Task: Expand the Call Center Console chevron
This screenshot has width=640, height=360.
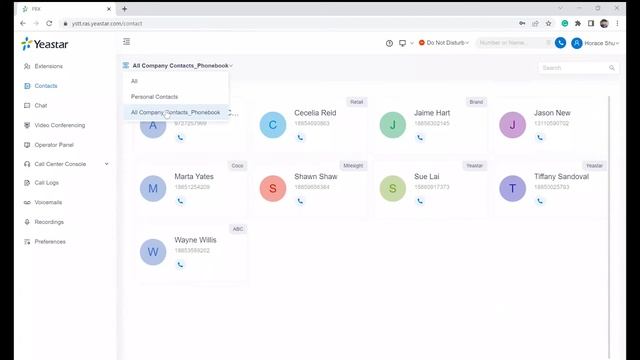Action: point(107,164)
